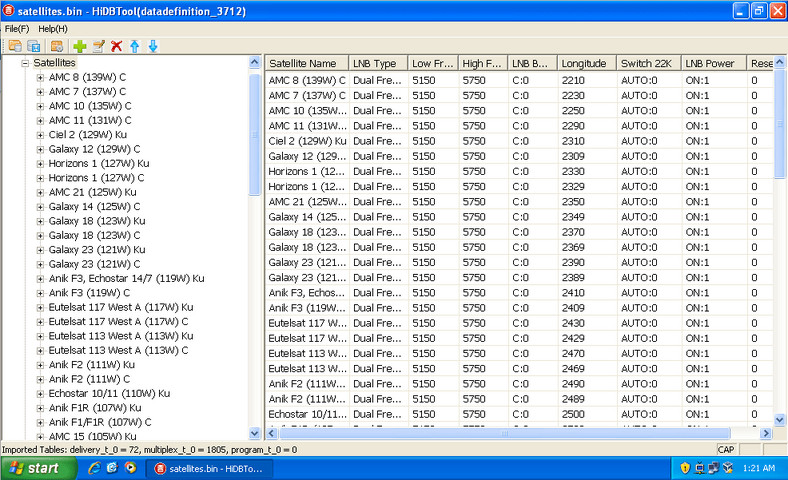
Task: Click the AMC 7 (137W) C table cell
Action: click(307, 95)
